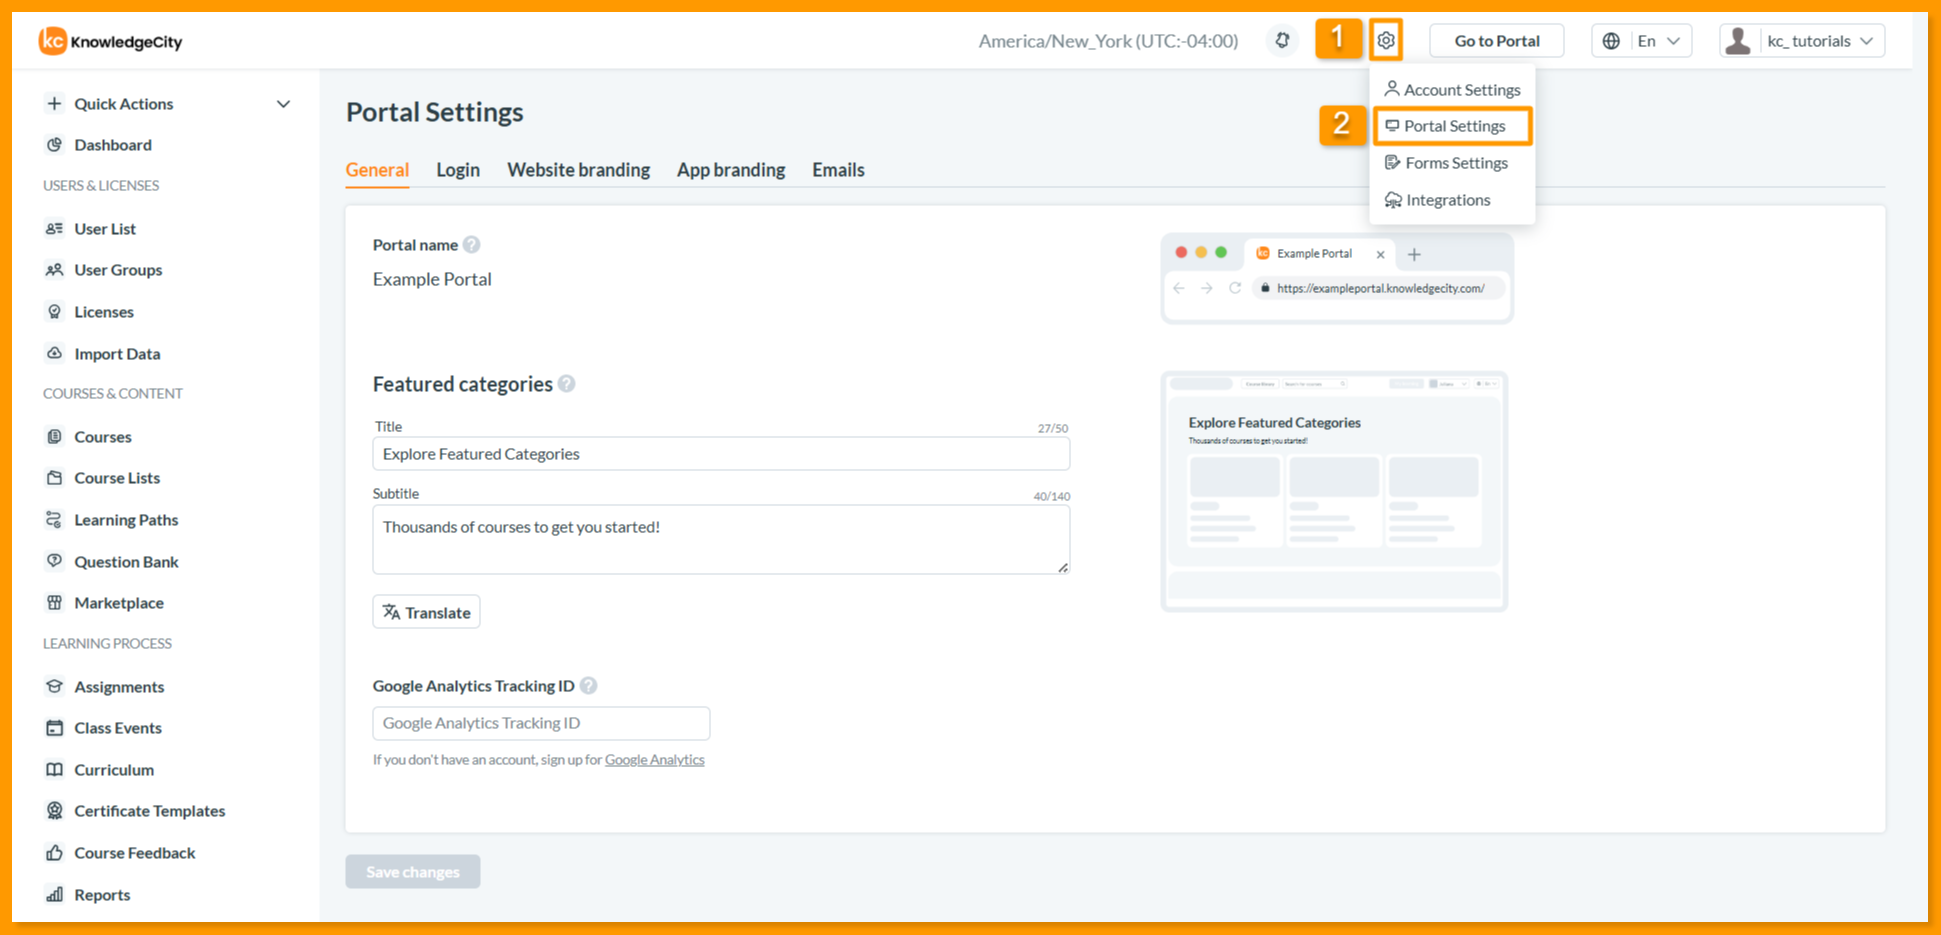Open Course Feedback in sidebar
The width and height of the screenshot is (1941, 935).
(x=134, y=853)
